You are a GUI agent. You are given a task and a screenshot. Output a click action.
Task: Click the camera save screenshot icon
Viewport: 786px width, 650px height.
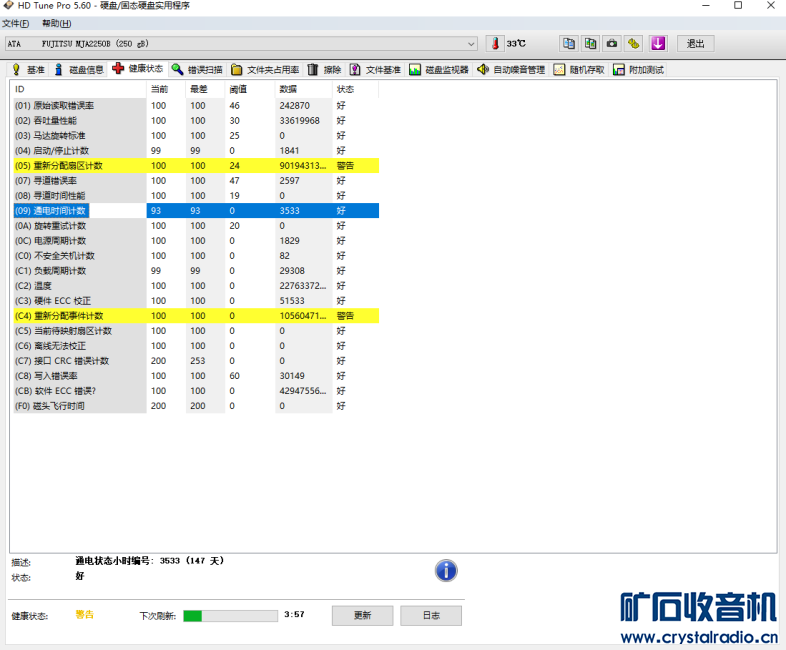pyautogui.click(x=612, y=44)
